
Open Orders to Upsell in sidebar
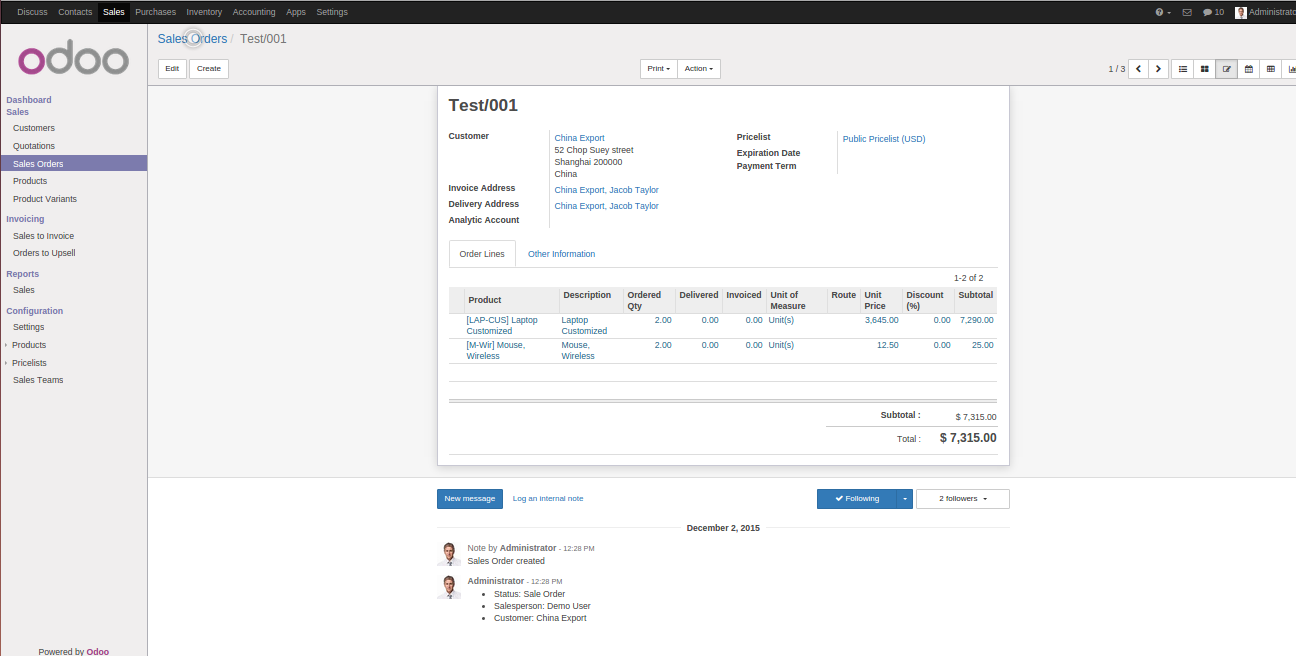pos(44,253)
